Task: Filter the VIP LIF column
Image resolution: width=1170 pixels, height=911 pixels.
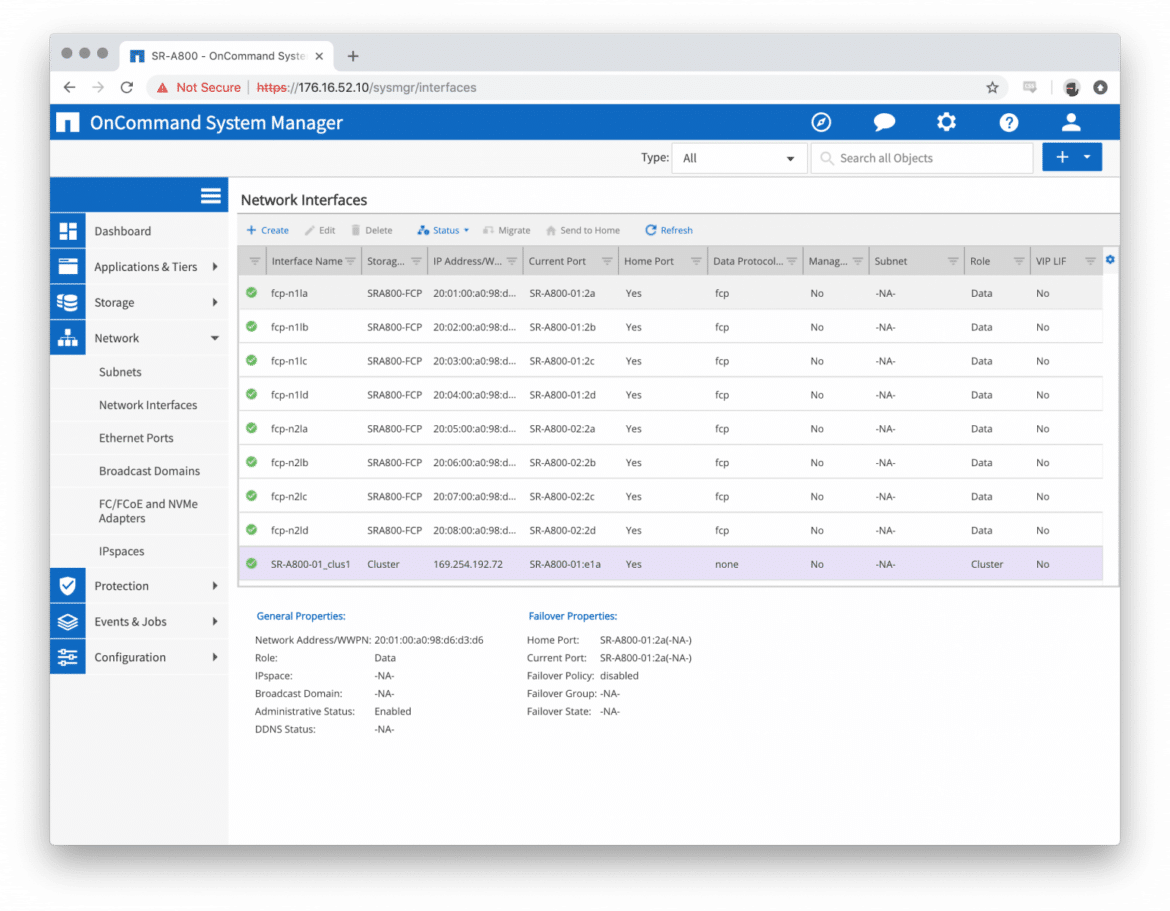Action: [x=1090, y=261]
